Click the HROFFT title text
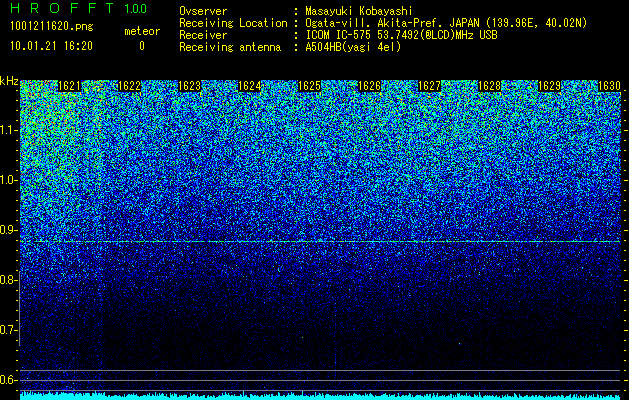Viewport: 629px width, 400px height. click(x=62, y=8)
